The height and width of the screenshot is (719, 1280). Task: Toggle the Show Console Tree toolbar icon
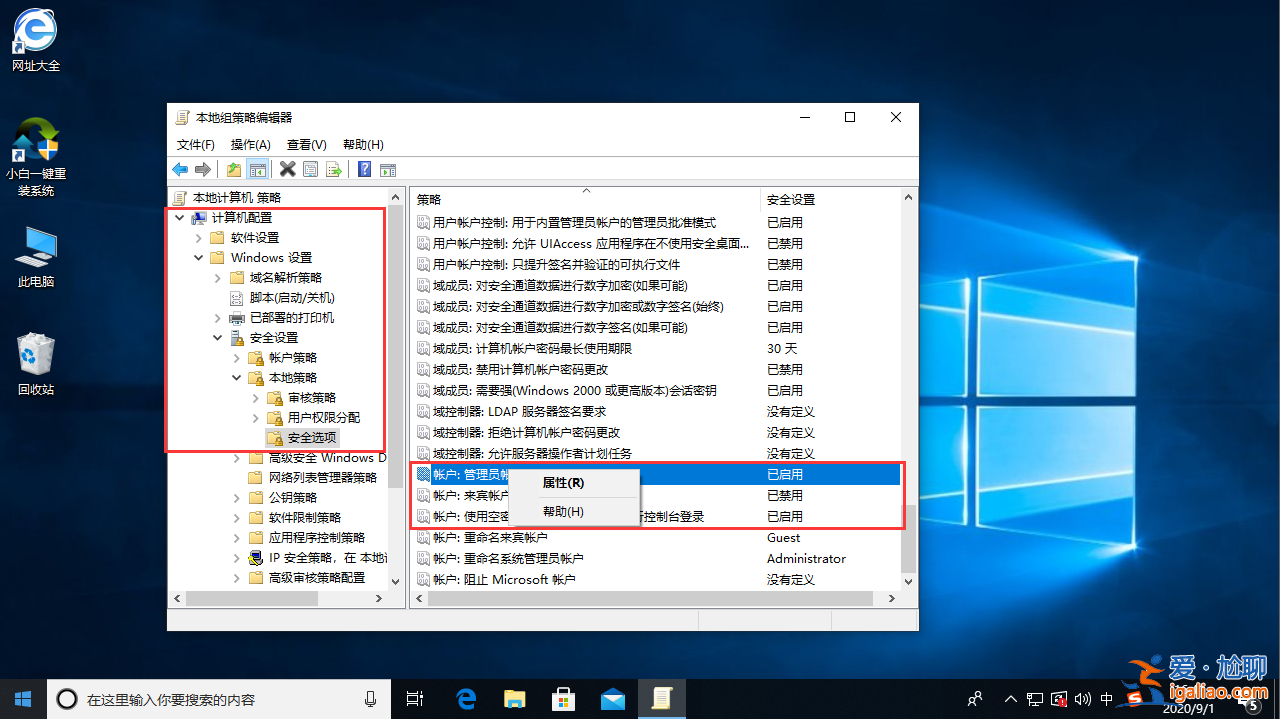(257, 169)
